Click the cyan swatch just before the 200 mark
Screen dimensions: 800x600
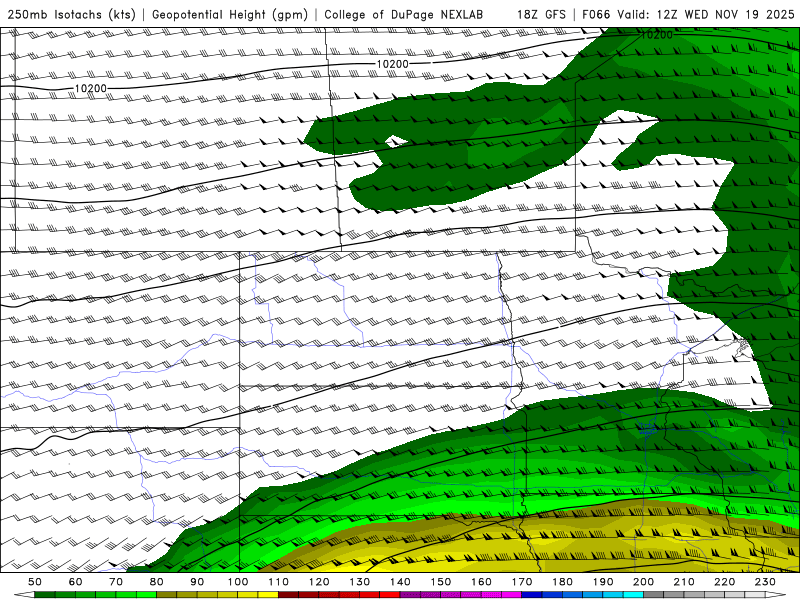pos(633,595)
